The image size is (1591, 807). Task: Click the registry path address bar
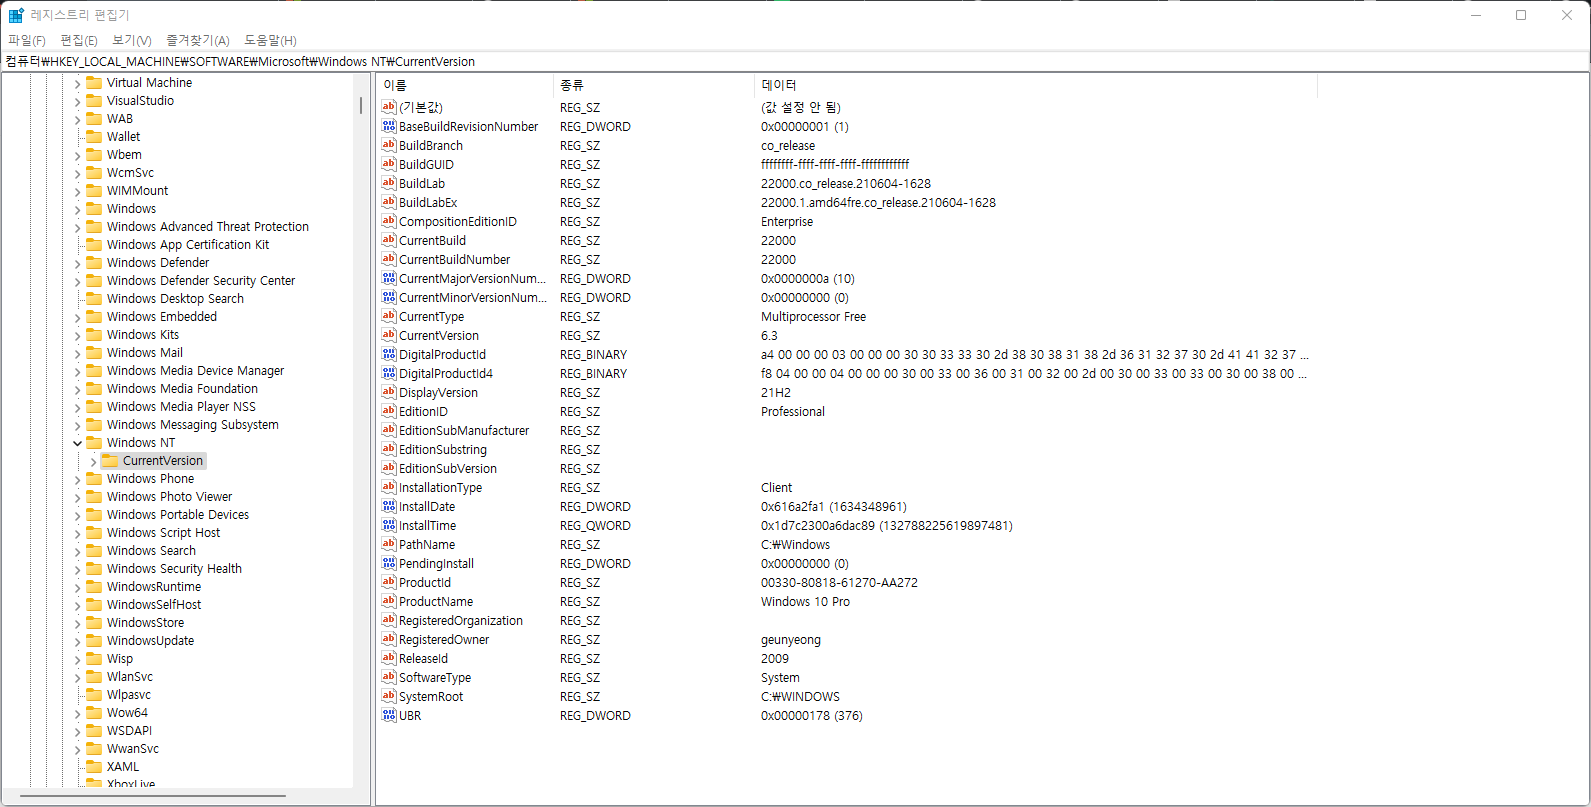tap(795, 61)
